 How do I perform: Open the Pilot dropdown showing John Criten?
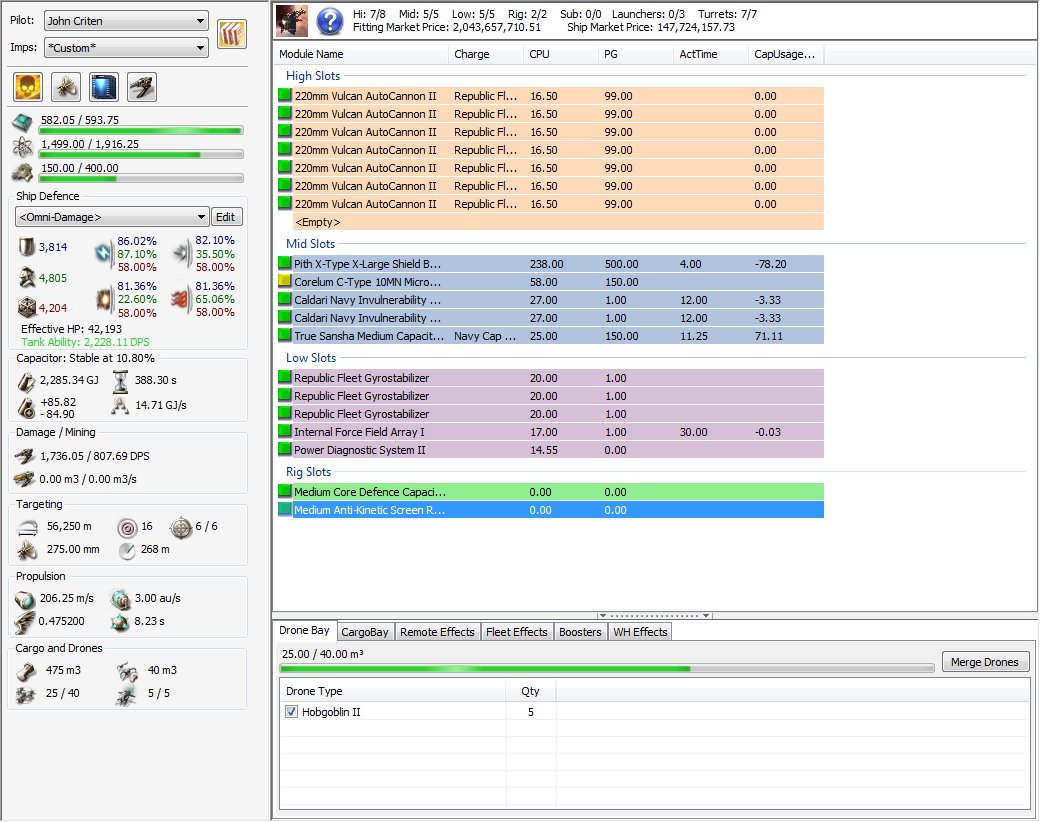pyautogui.click(x=126, y=21)
